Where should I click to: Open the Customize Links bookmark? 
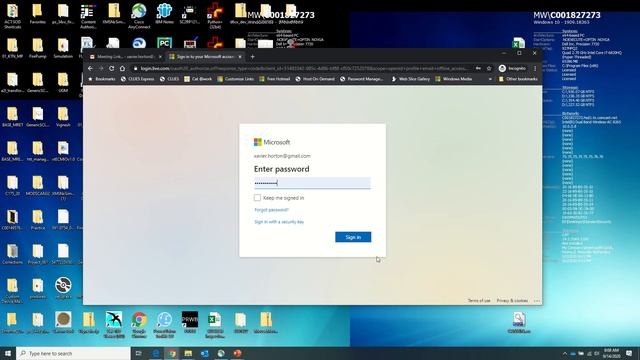[x=236, y=79]
